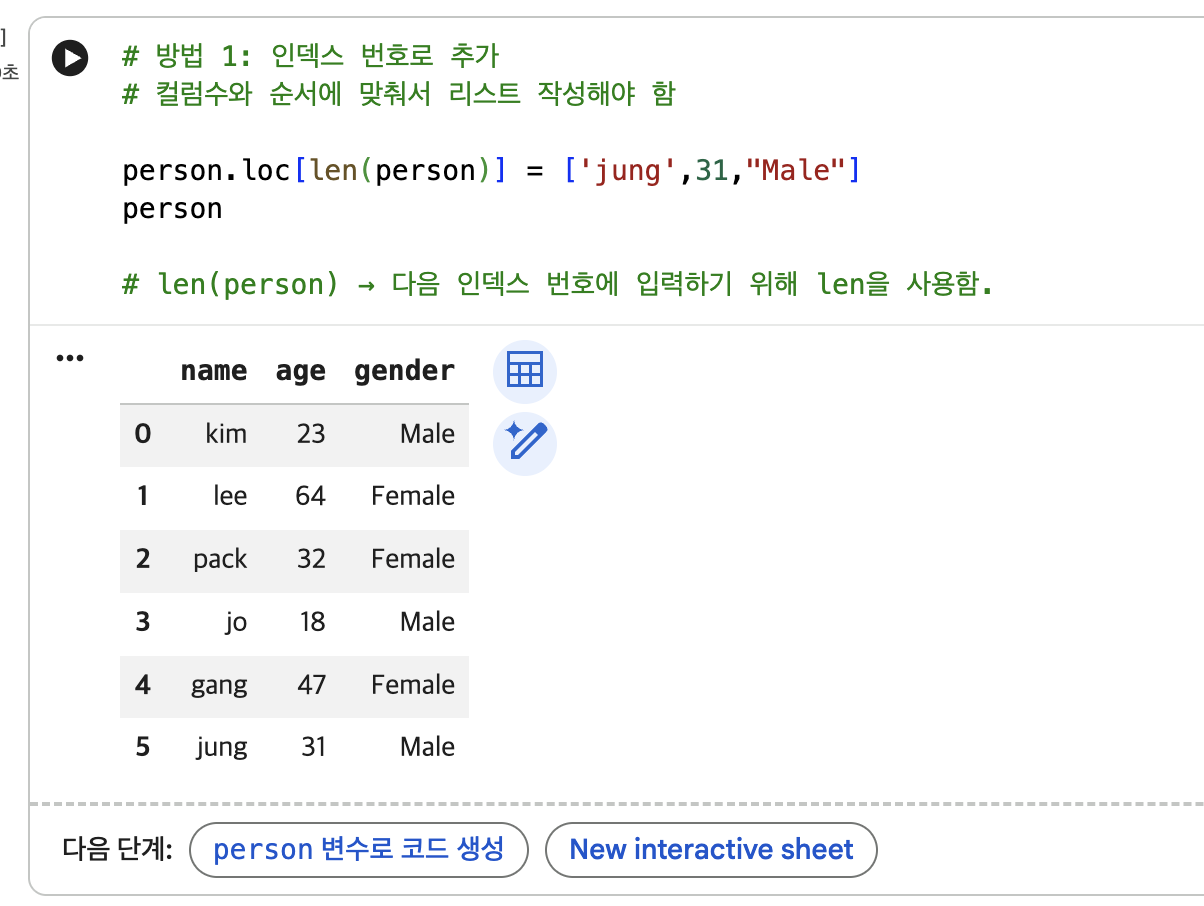Click the len(person) explanation comment

click(557, 285)
